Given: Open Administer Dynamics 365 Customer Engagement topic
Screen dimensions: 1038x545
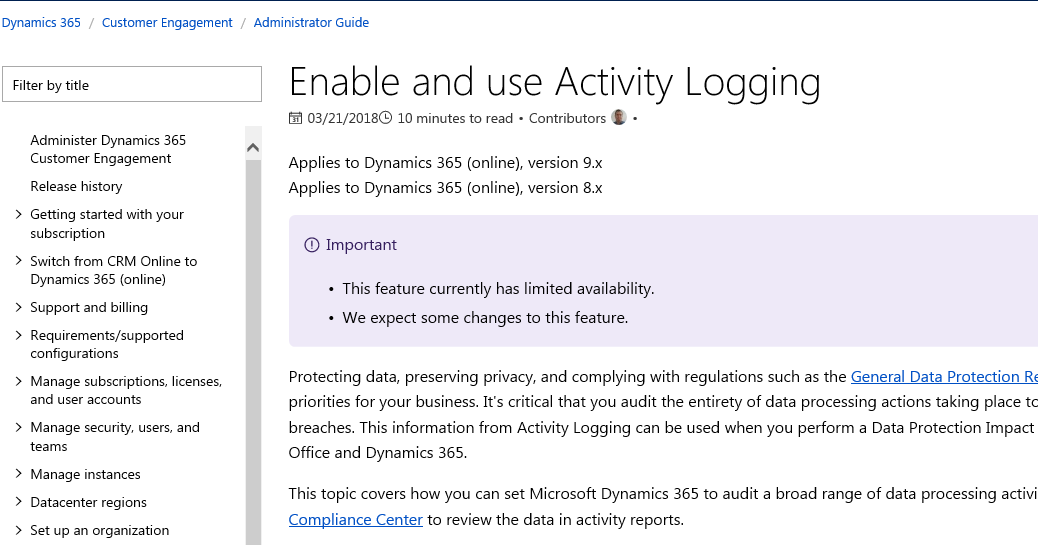Looking at the screenshot, I should tap(108, 149).
